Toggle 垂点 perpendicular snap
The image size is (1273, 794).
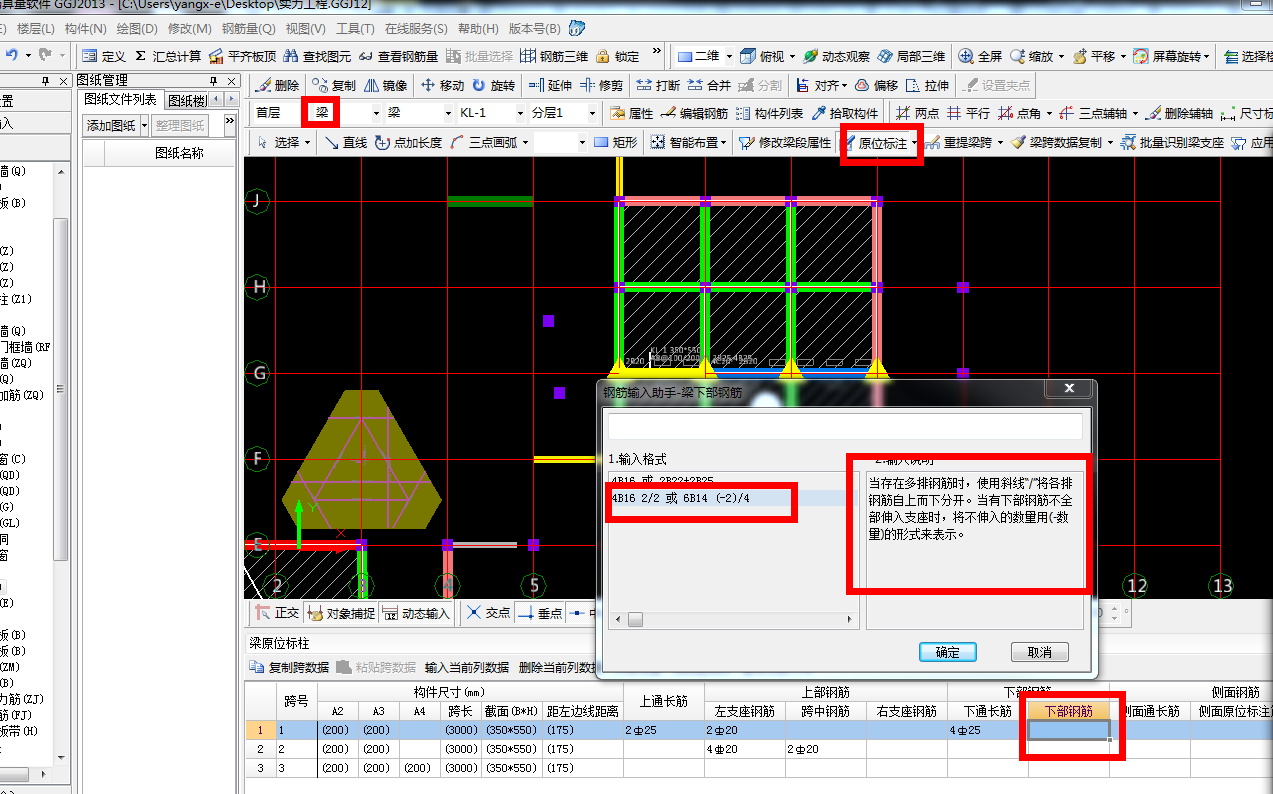click(540, 612)
